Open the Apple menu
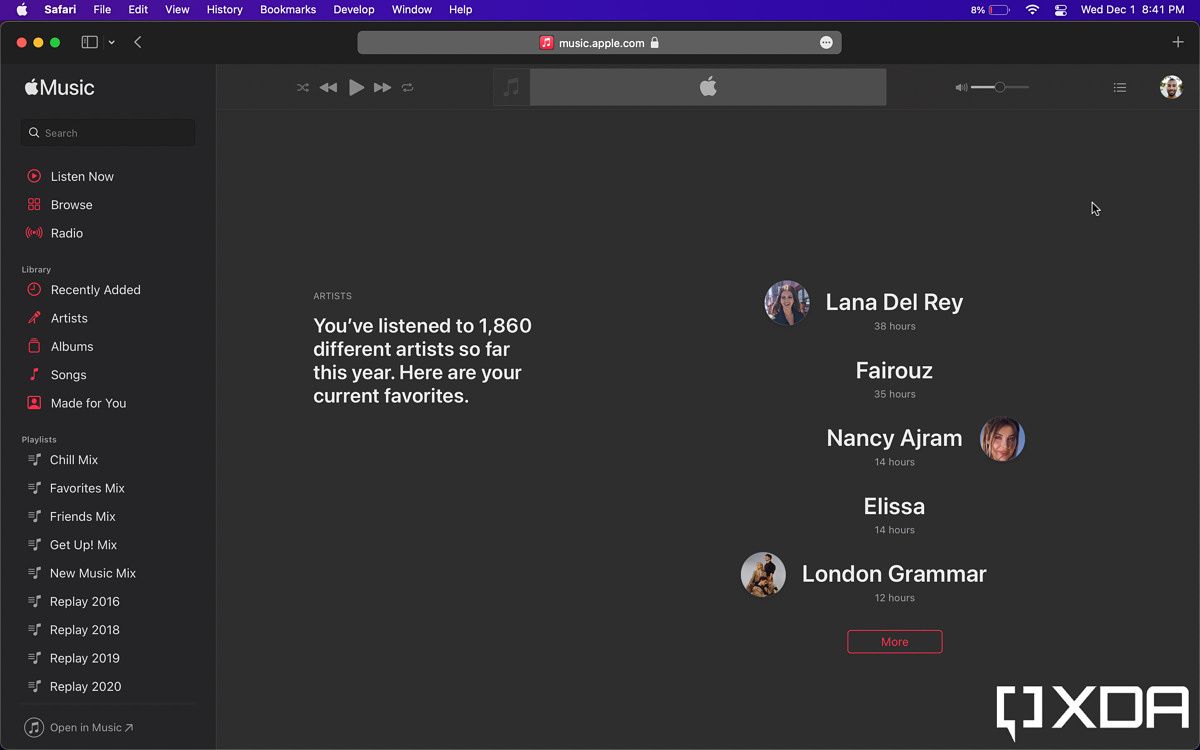1200x750 pixels. 21,10
